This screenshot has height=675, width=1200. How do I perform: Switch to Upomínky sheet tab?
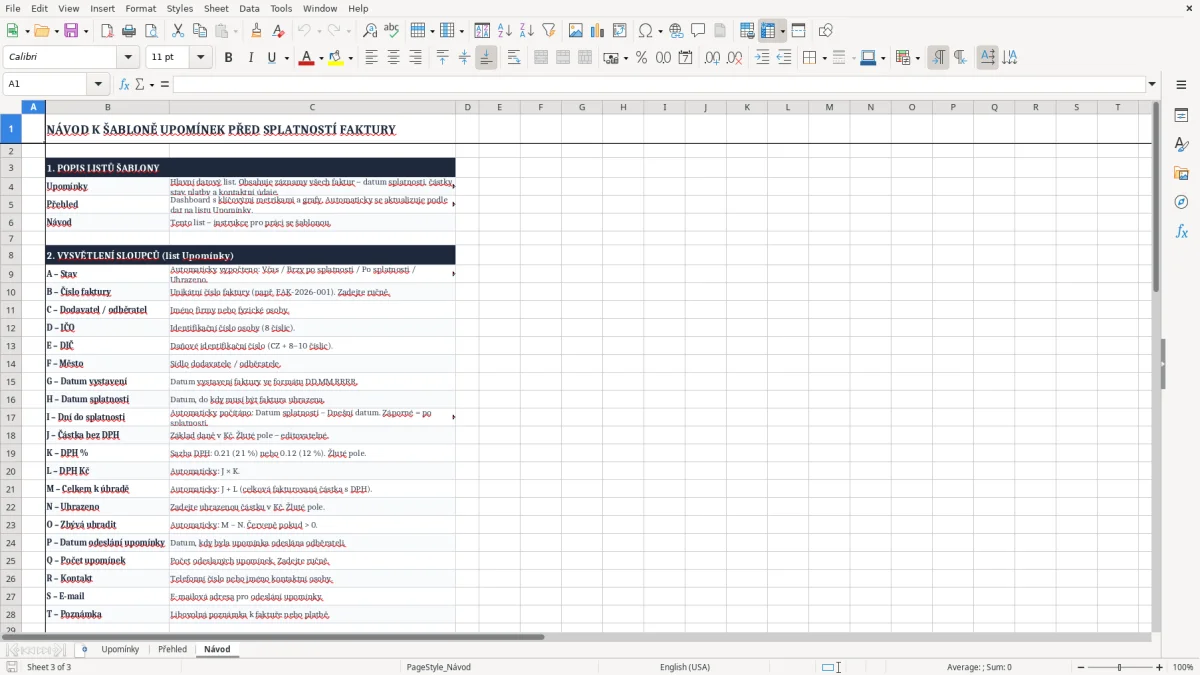click(120, 649)
